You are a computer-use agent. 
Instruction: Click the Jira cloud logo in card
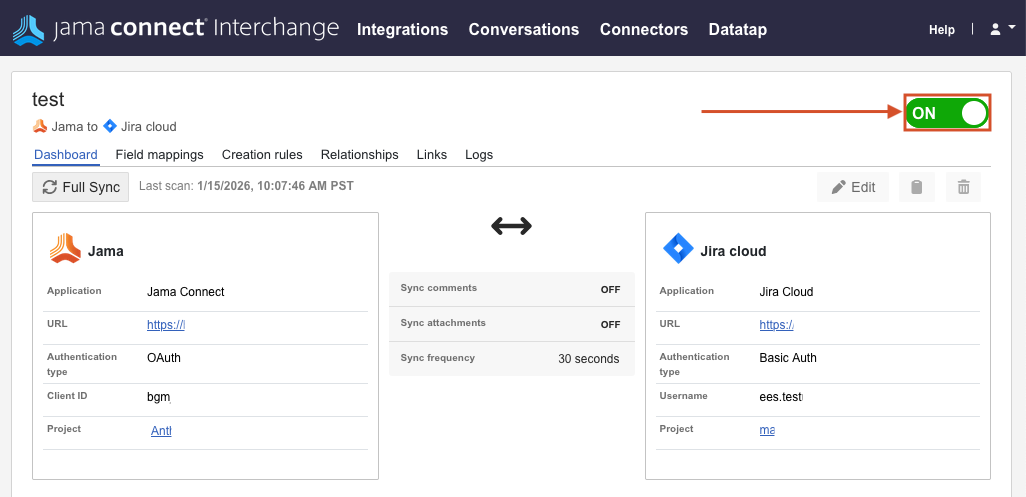coord(678,249)
